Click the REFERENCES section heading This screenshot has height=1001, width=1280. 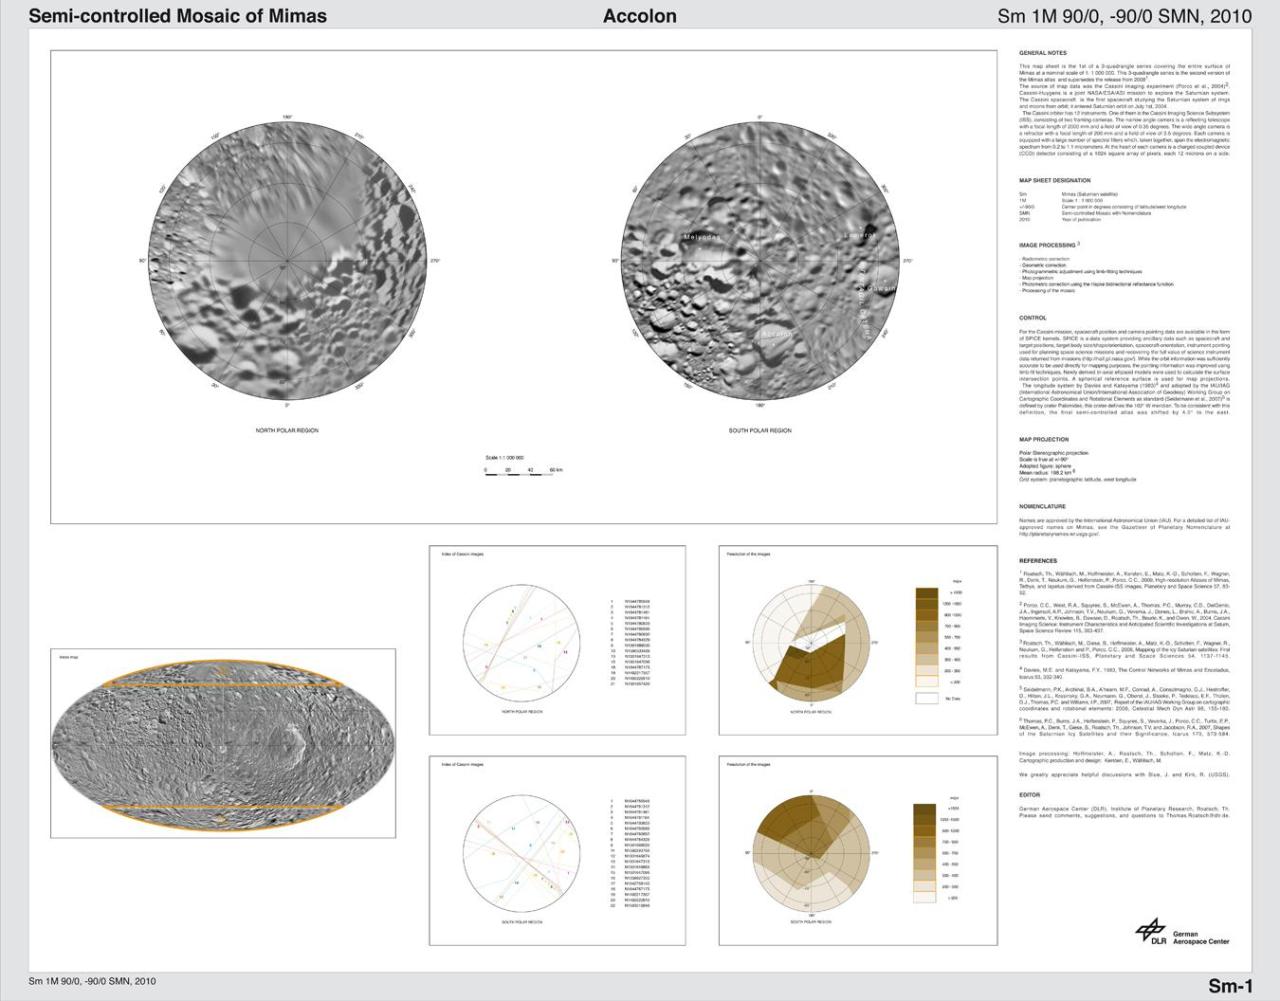[1038, 561]
